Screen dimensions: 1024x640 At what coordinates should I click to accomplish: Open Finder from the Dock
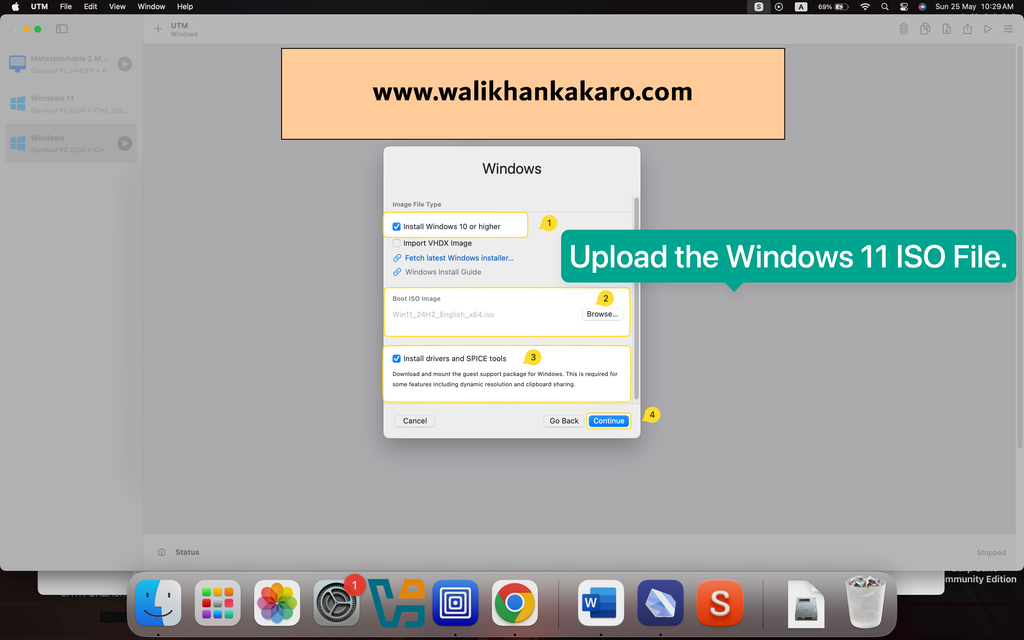tap(158, 603)
